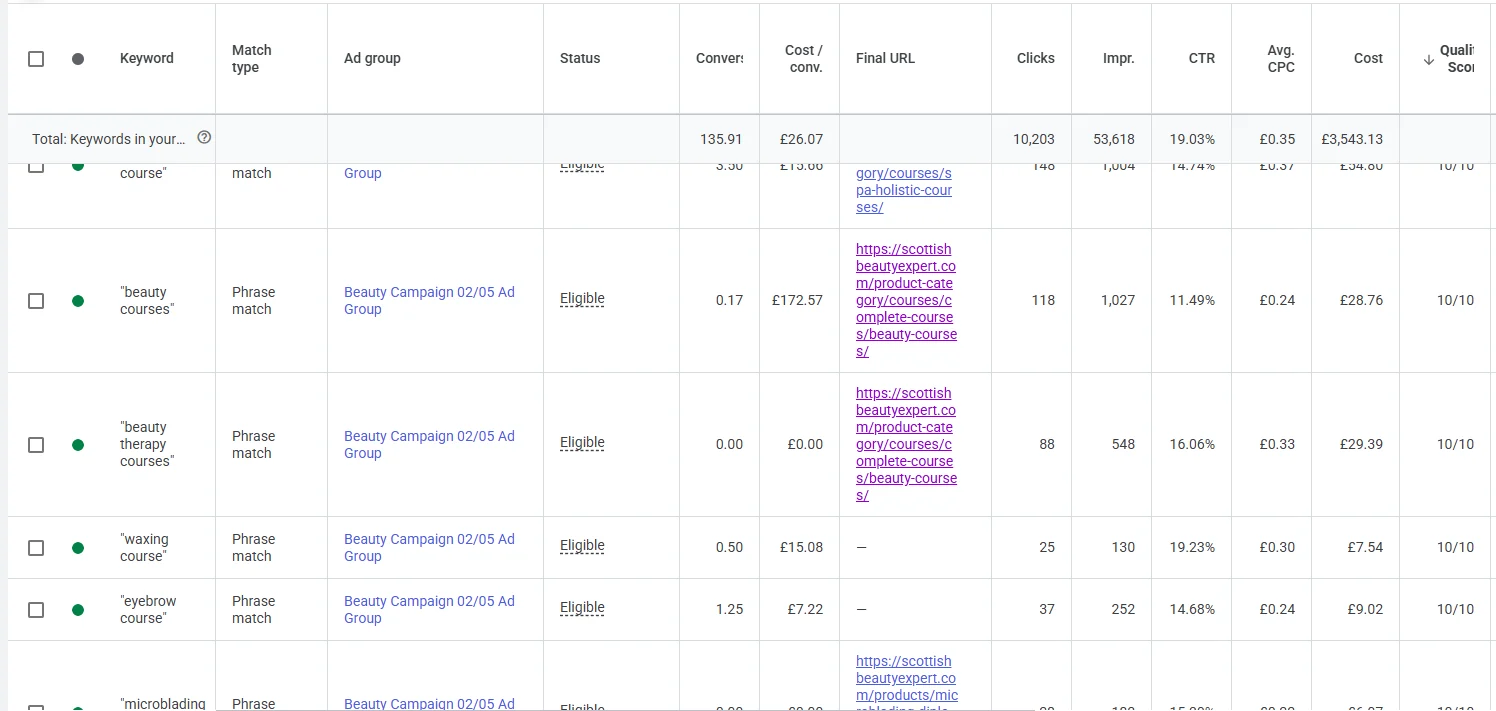Click the "waxing course" keyword text
This screenshot has height=711, width=1496.
(144, 548)
